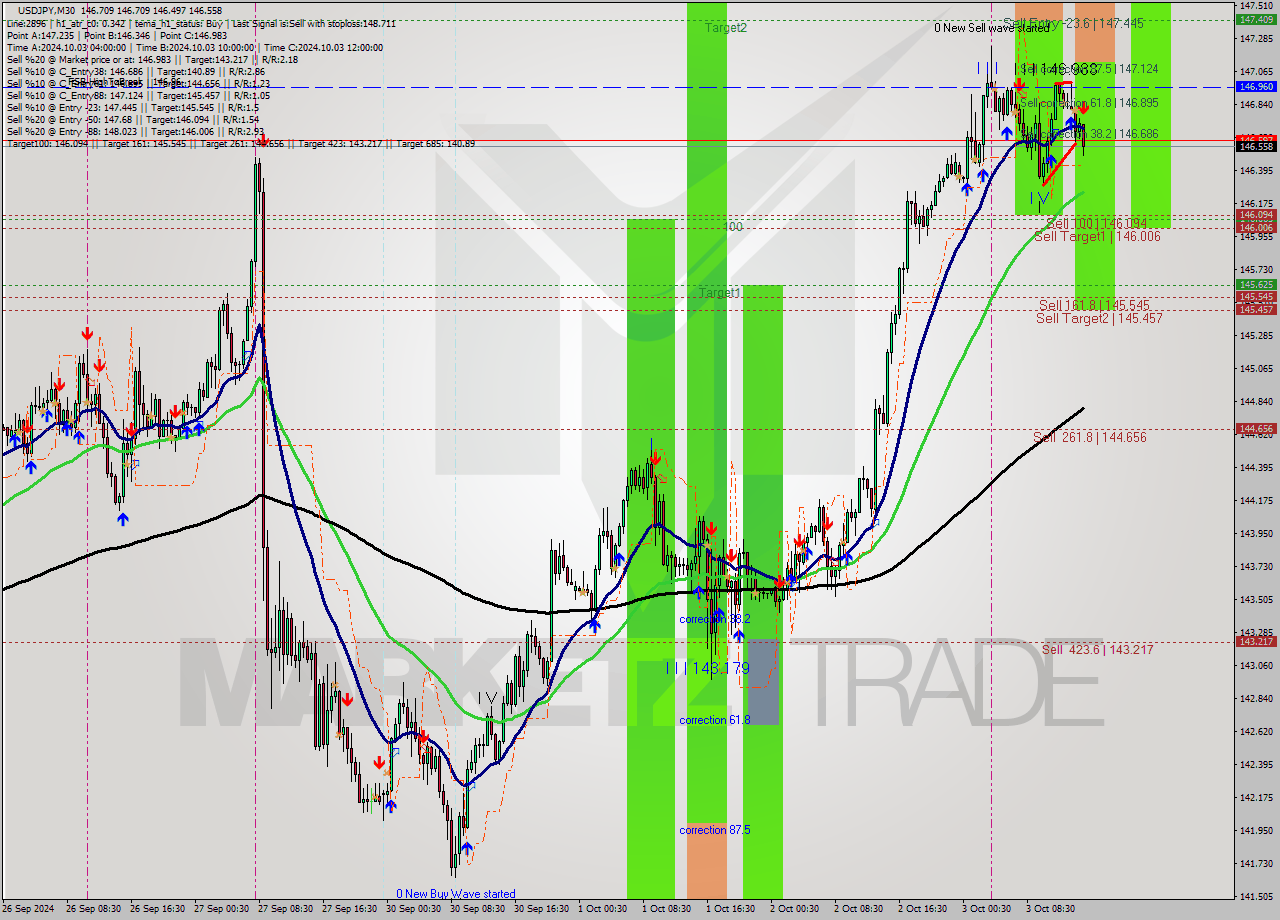This screenshot has height=920, width=1280.
Task: Click the 'correction 61.8' blue label
Action: point(714,720)
